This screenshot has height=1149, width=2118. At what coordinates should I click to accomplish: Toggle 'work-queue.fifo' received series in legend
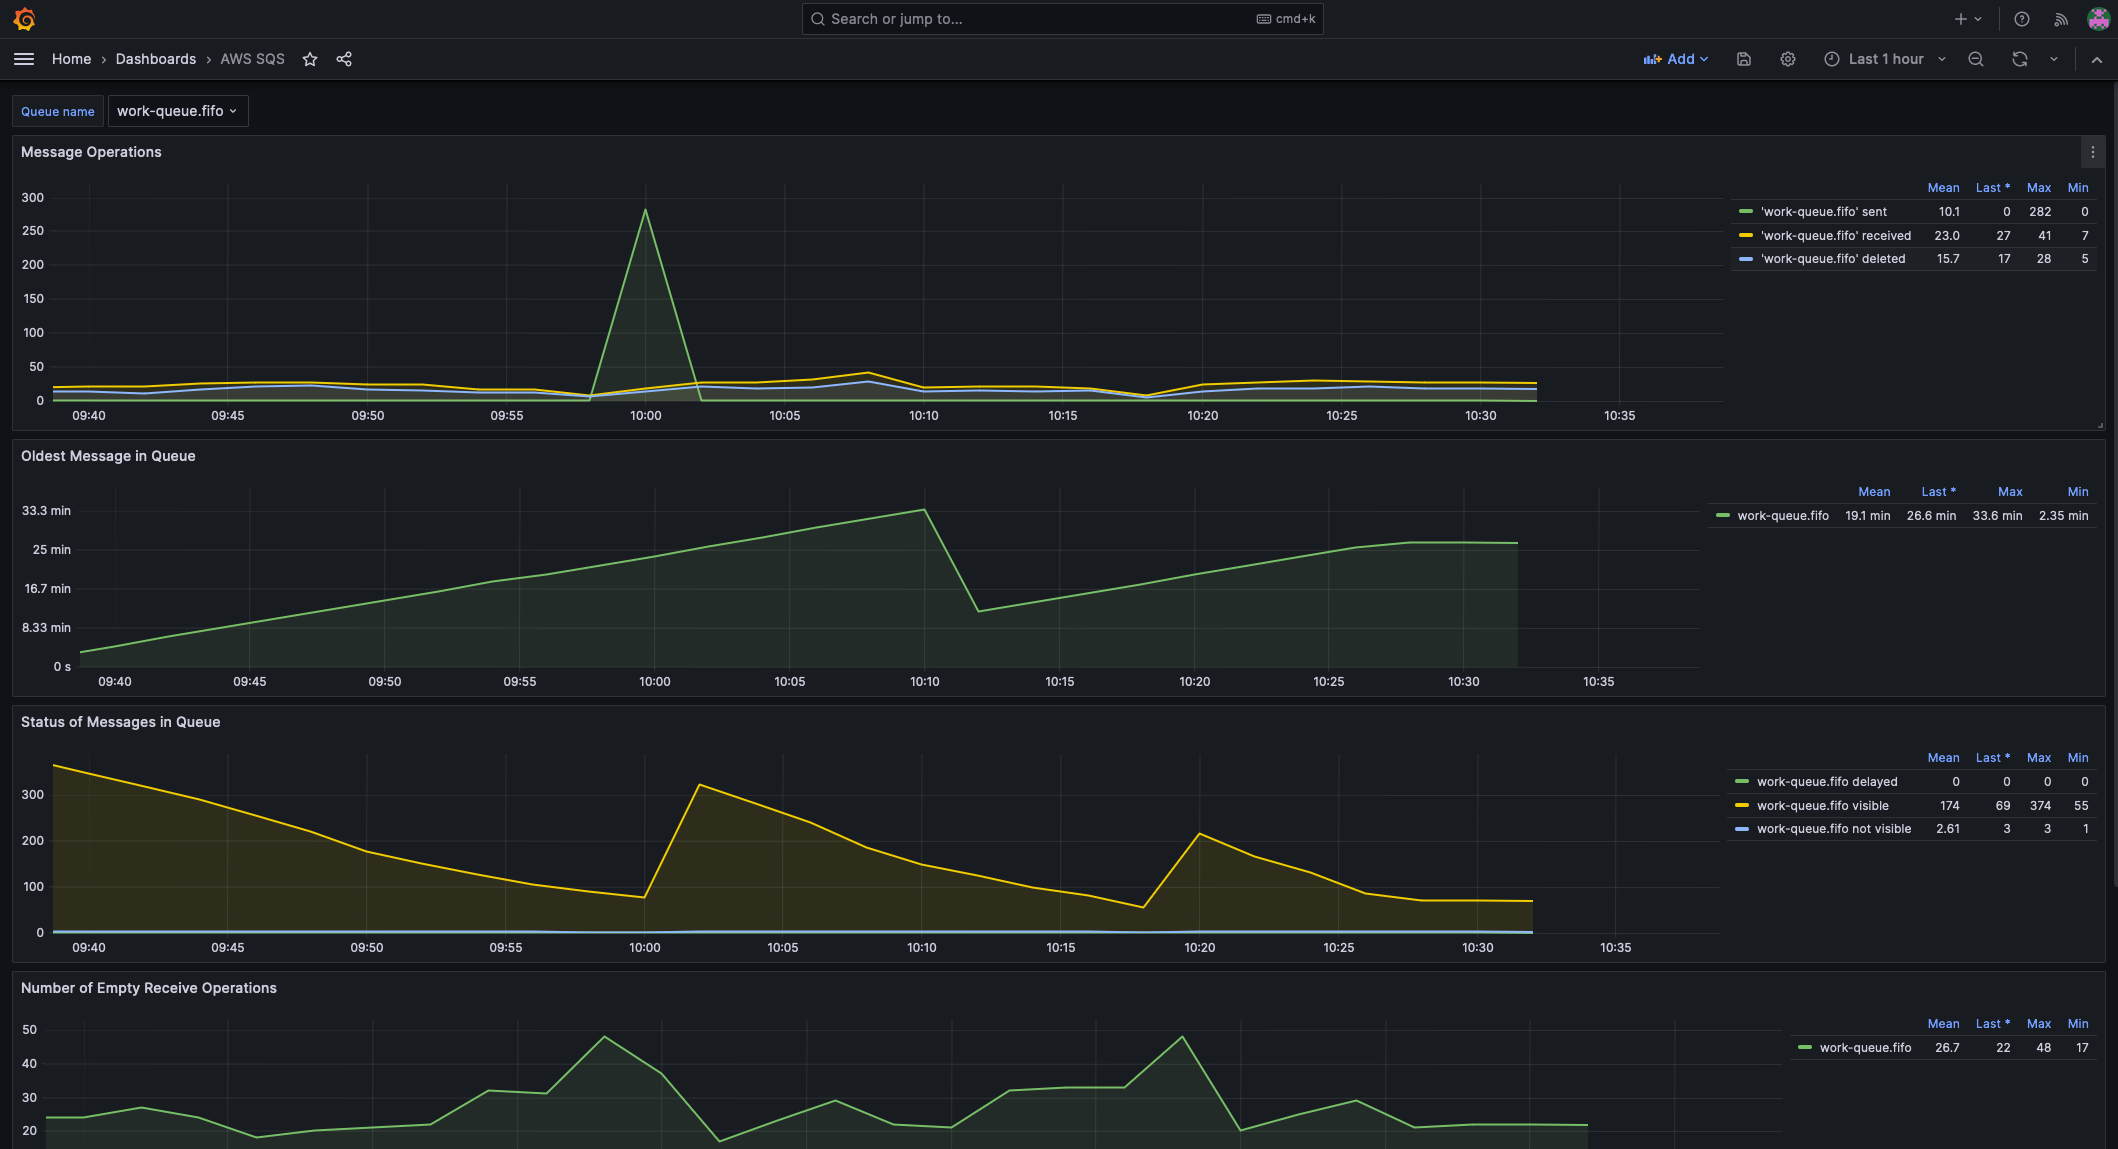point(1835,236)
